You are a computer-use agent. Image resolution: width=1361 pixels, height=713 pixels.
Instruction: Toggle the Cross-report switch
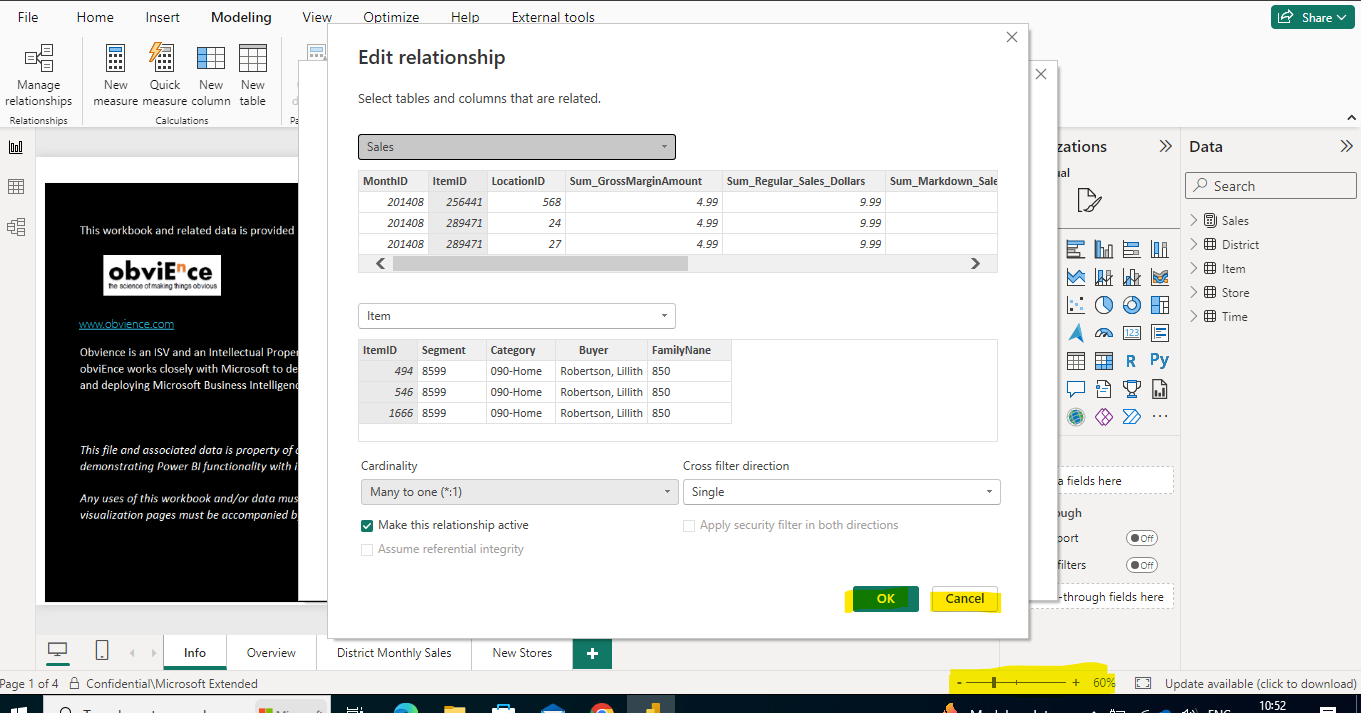[1141, 538]
